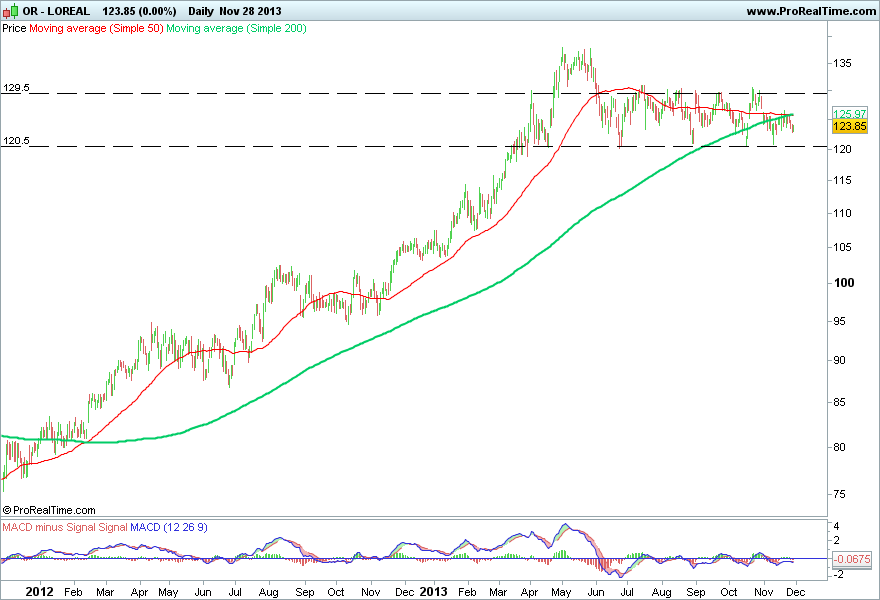Click the 123.85 (0.00%) quote in header
Screen dimensions: 880x600
coord(139,11)
